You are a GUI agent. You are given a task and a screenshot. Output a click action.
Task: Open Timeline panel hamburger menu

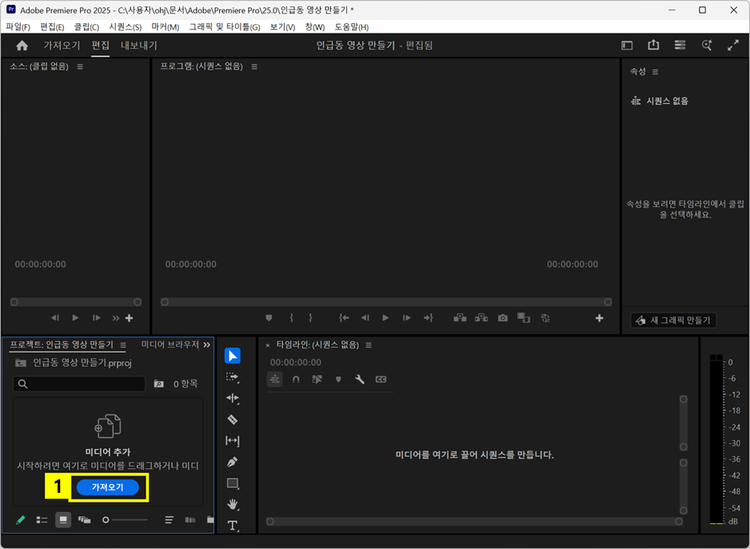[x=368, y=345]
